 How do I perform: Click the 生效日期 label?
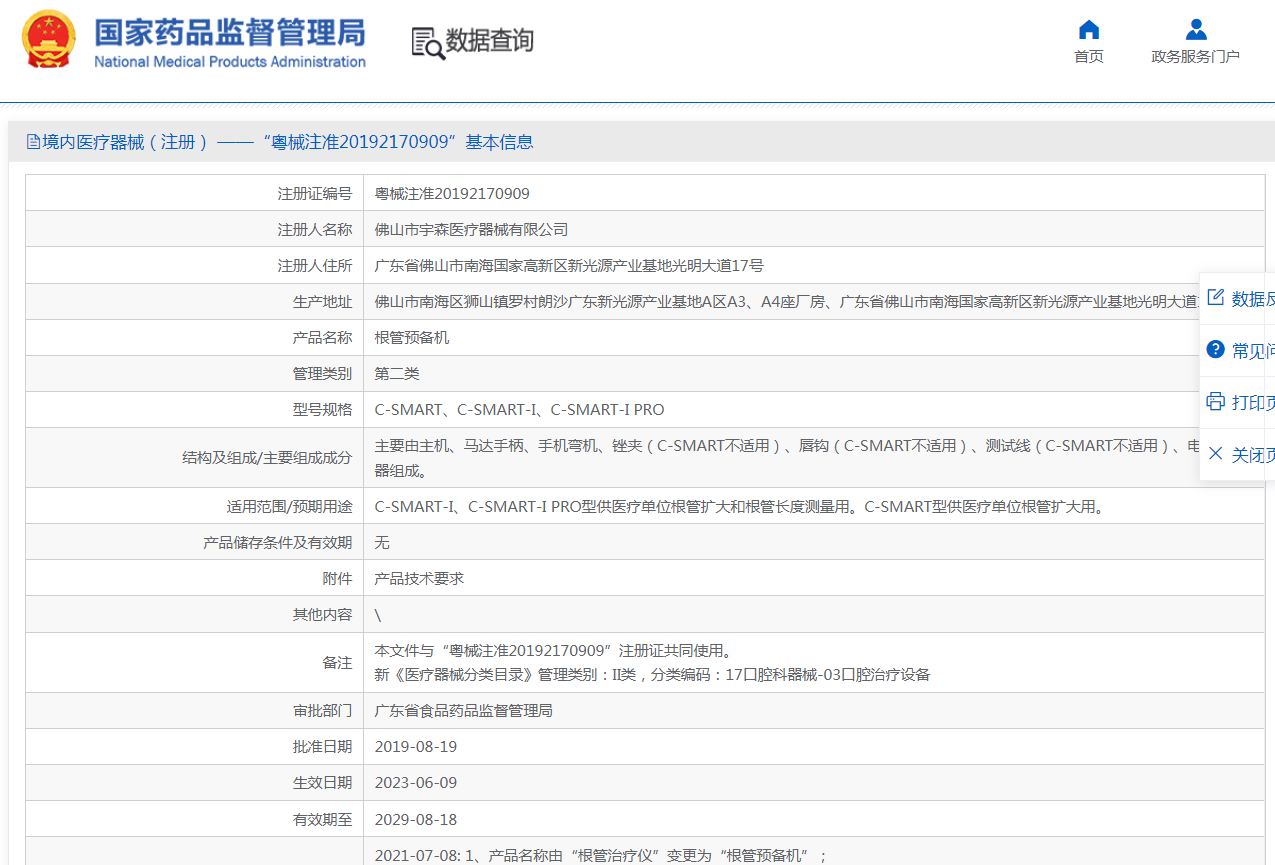322,782
